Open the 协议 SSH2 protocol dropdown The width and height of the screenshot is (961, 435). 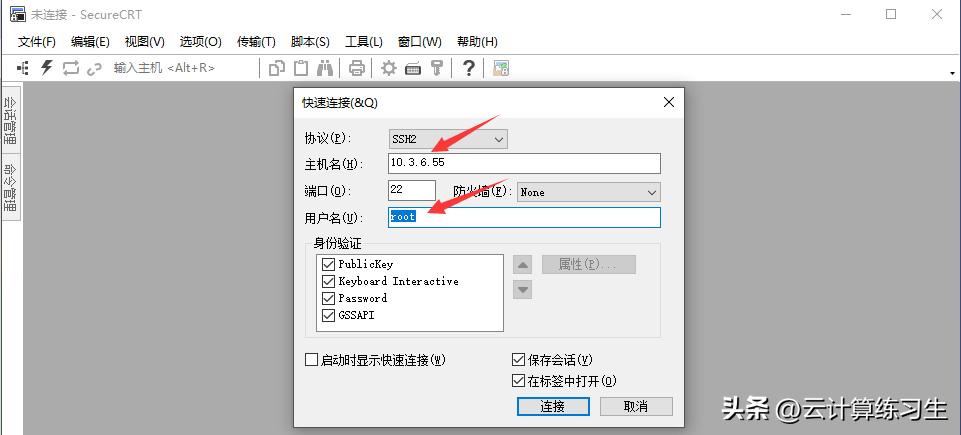coord(448,139)
